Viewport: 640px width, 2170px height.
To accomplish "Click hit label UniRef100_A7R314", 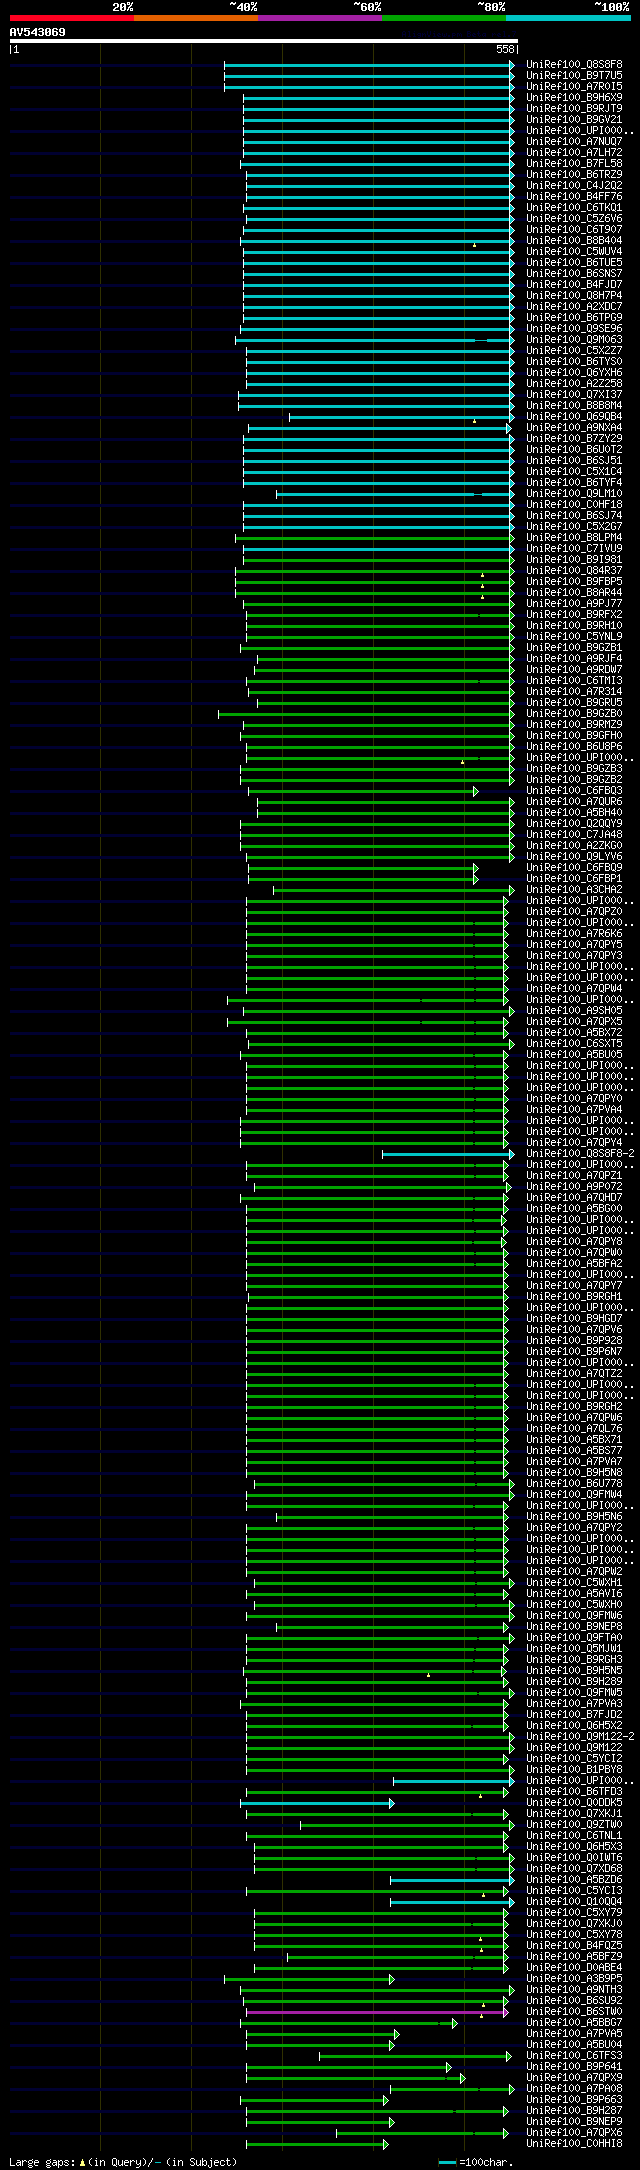I will [x=574, y=691].
